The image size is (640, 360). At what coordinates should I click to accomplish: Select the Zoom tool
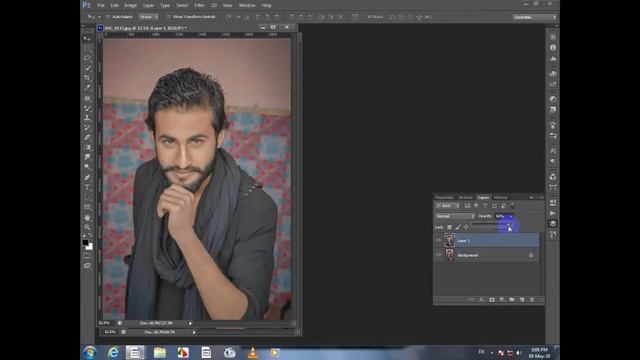[x=87, y=227]
